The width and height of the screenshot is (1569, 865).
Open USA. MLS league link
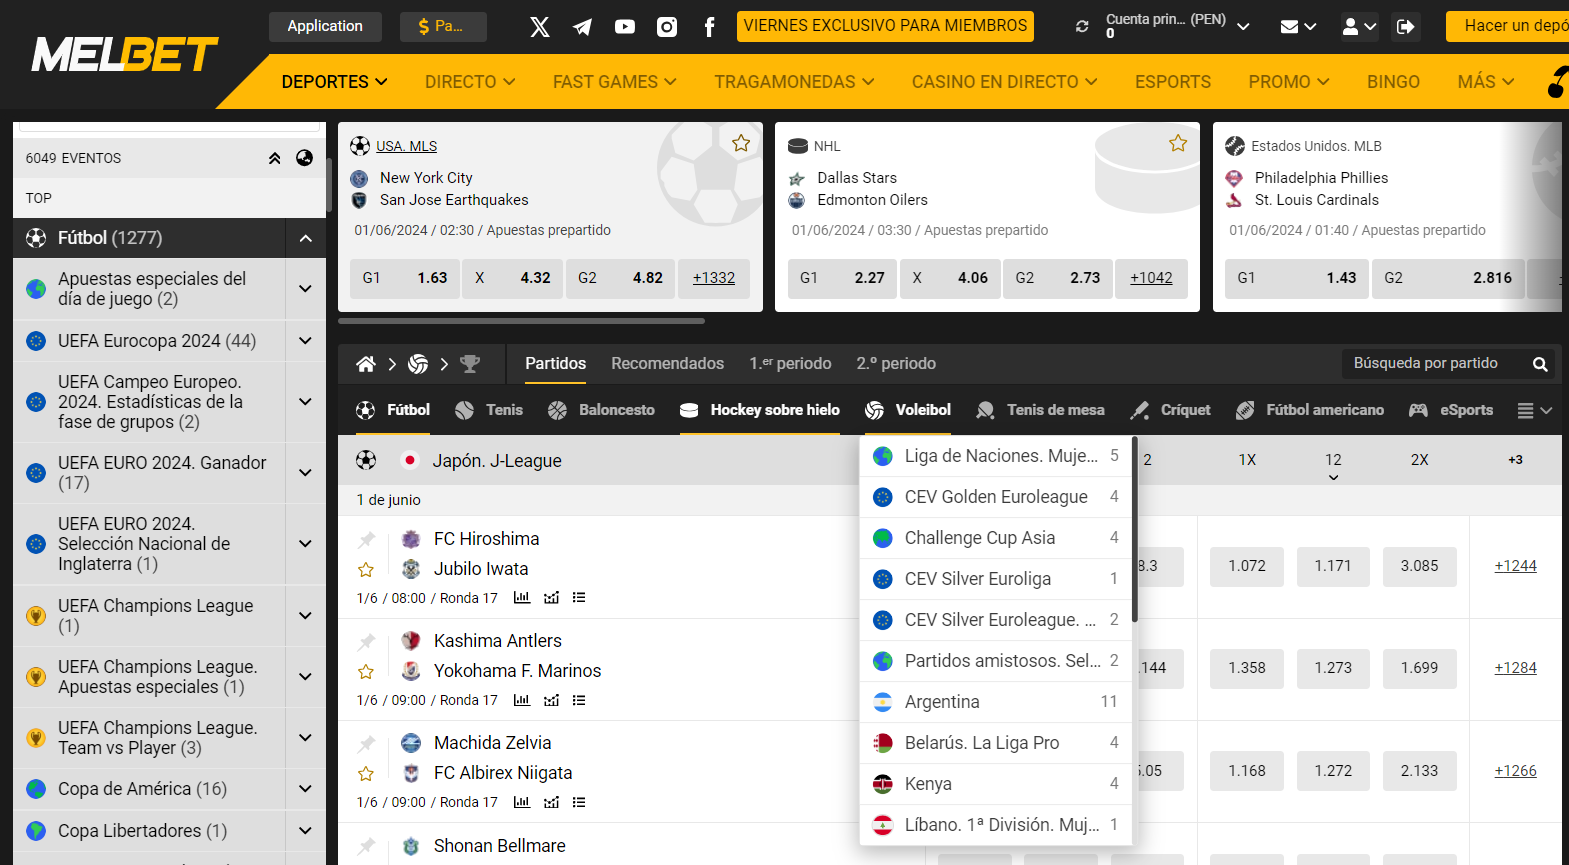pos(407,146)
